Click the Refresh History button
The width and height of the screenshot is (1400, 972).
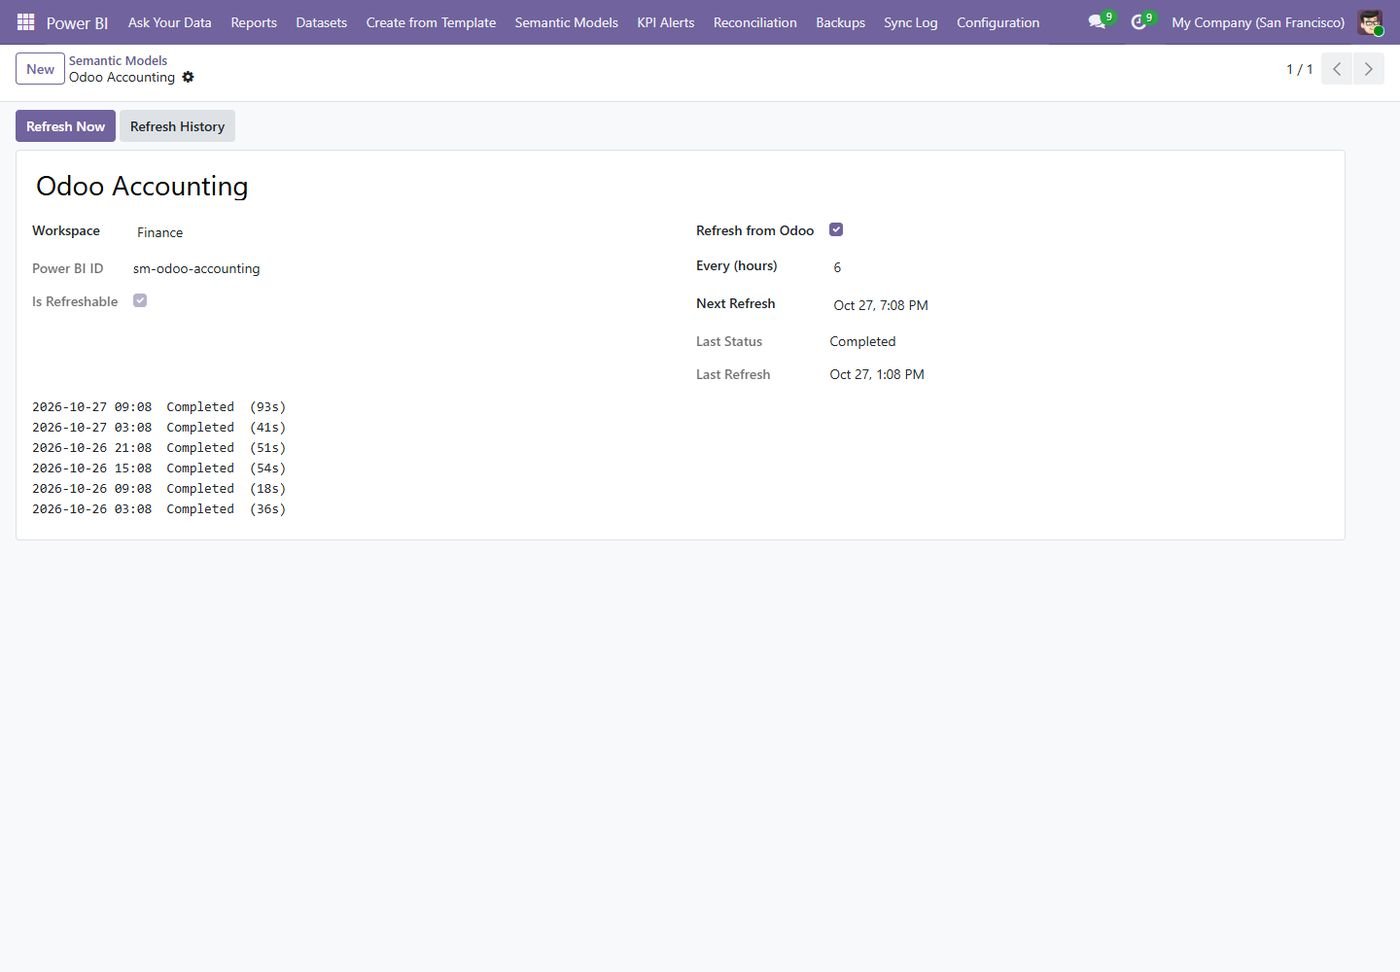(x=177, y=126)
